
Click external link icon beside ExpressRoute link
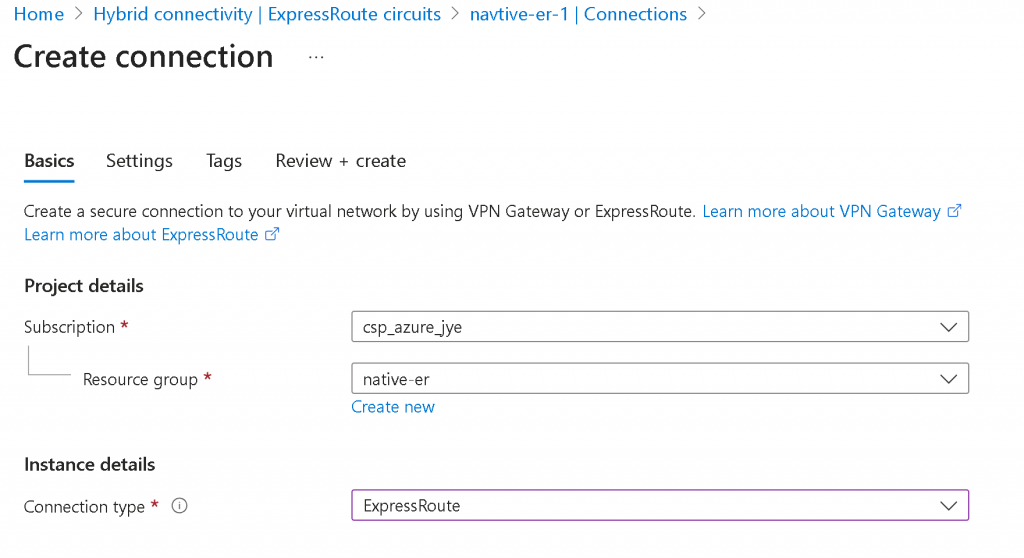[x=272, y=235]
